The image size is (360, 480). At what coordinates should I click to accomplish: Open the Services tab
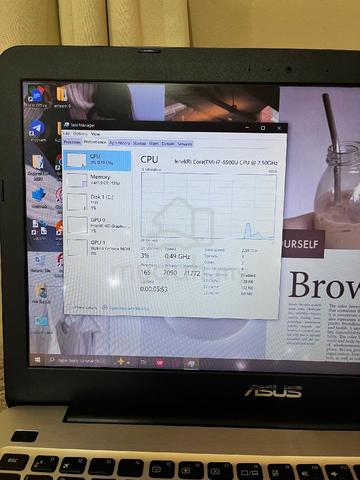(x=185, y=144)
